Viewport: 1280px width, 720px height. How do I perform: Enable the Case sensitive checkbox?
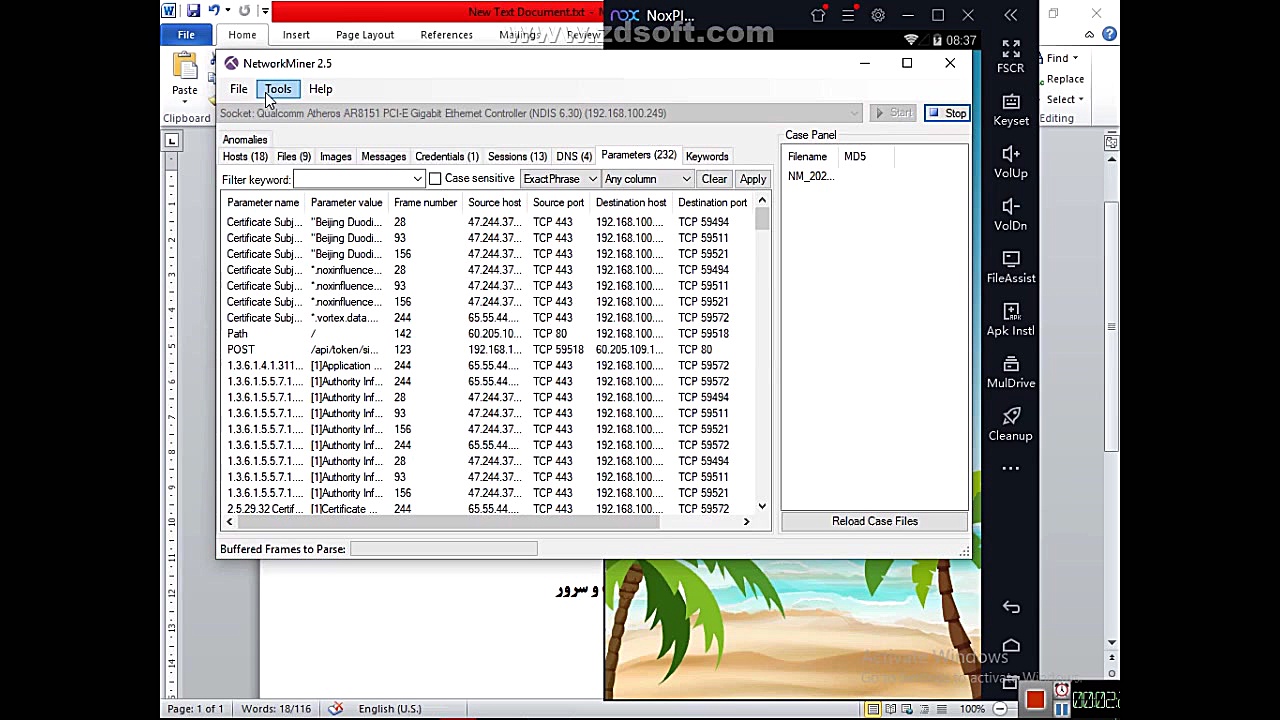pyautogui.click(x=435, y=179)
